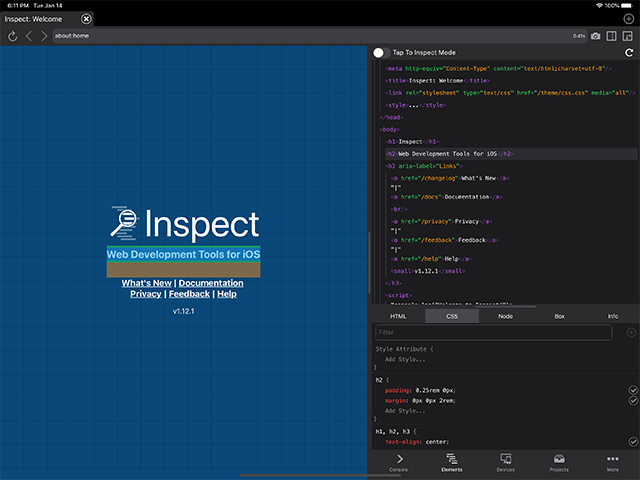Screen dimensions: 640x480
Task: Select the closing head tag node
Action: coord(391,118)
